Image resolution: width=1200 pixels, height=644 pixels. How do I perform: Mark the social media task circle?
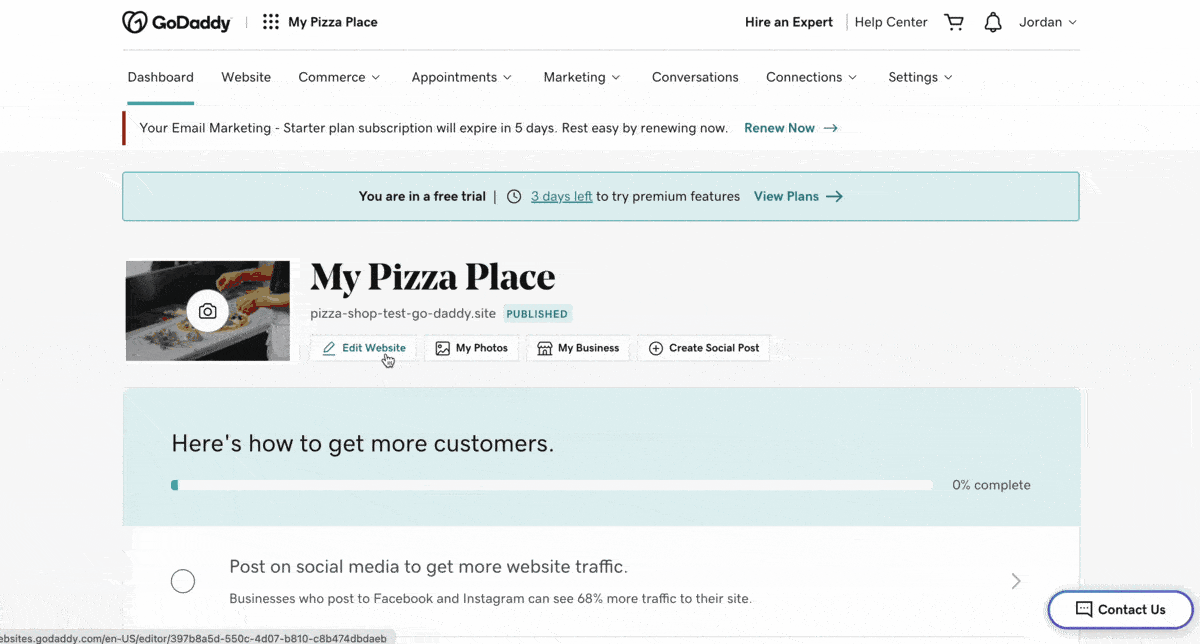click(183, 581)
